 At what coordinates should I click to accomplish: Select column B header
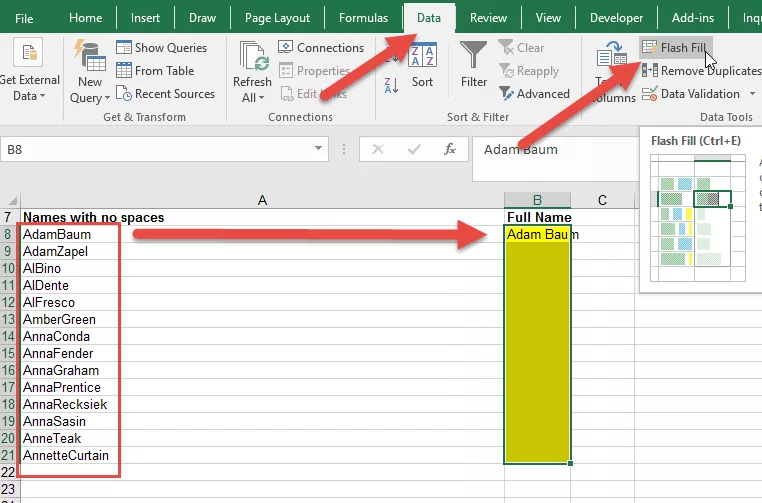[x=537, y=200]
